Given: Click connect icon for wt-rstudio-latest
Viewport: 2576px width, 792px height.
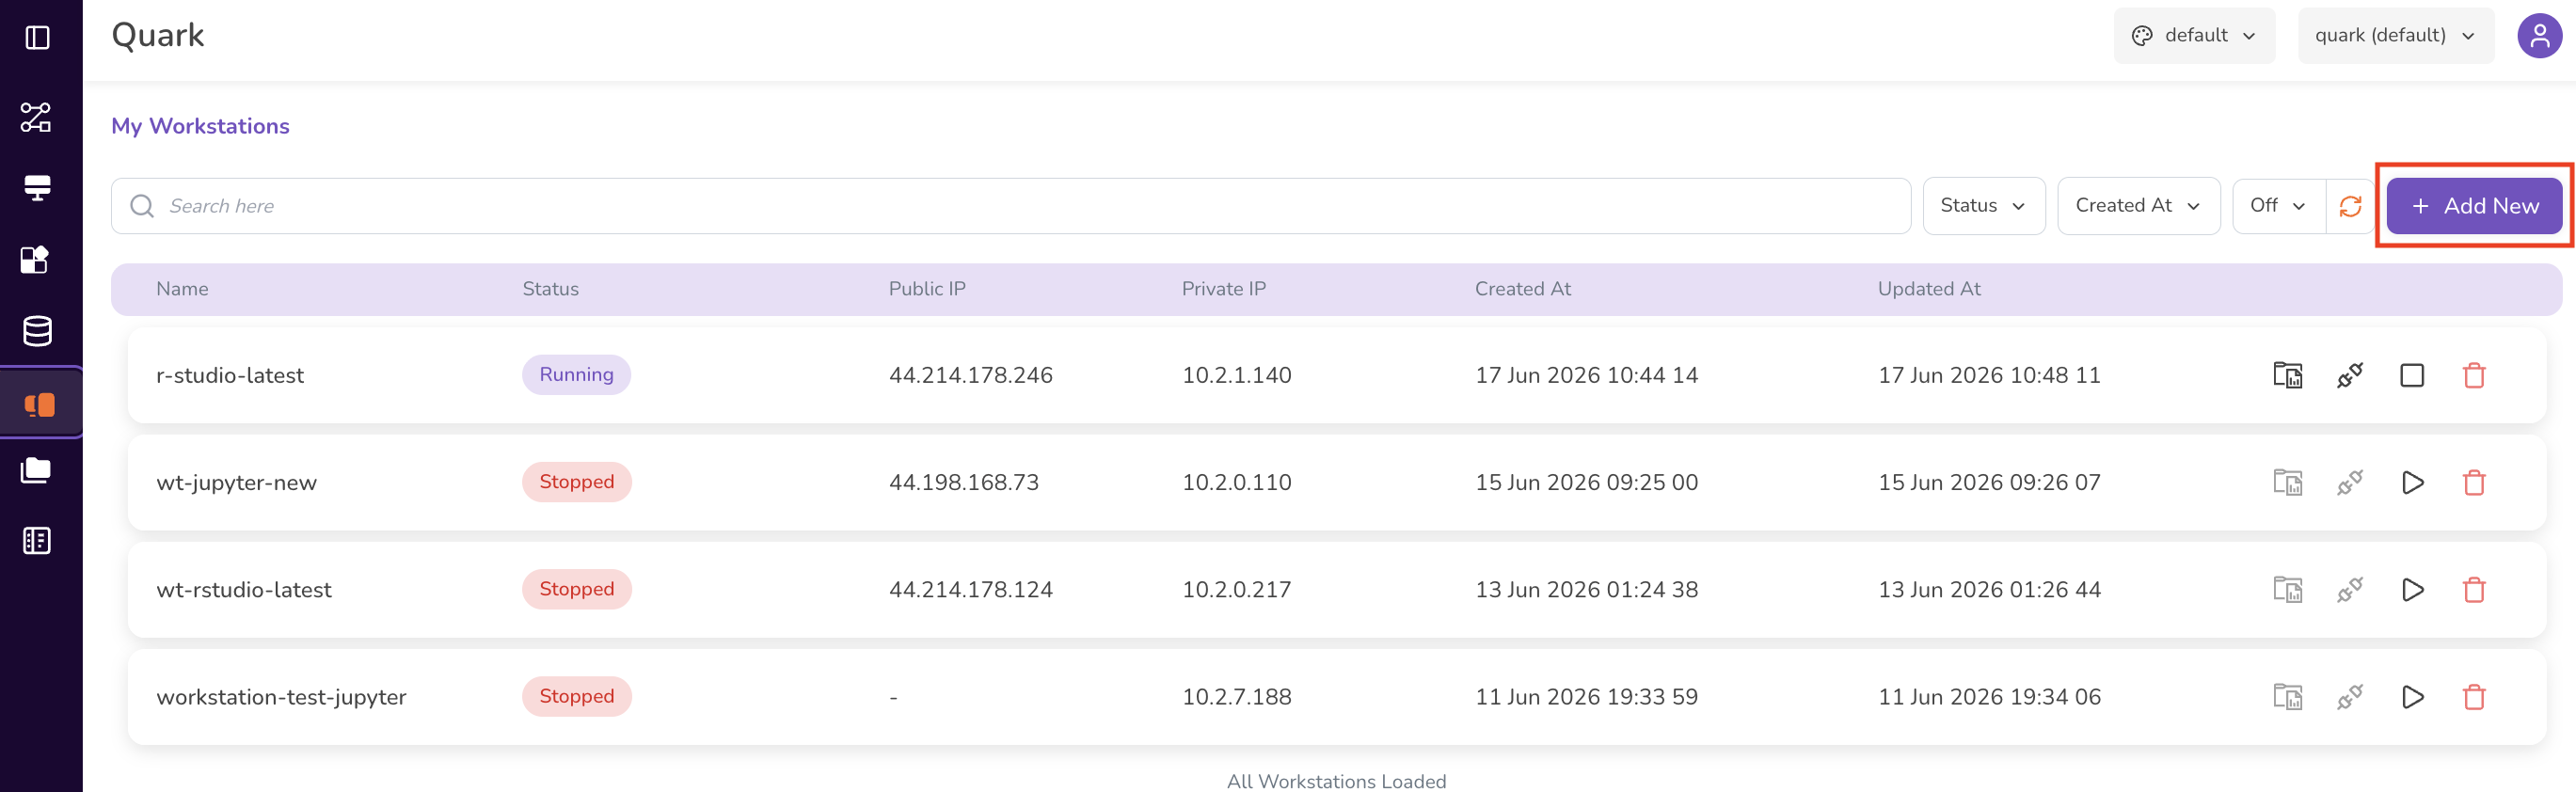Looking at the screenshot, I should pos(2349,589).
